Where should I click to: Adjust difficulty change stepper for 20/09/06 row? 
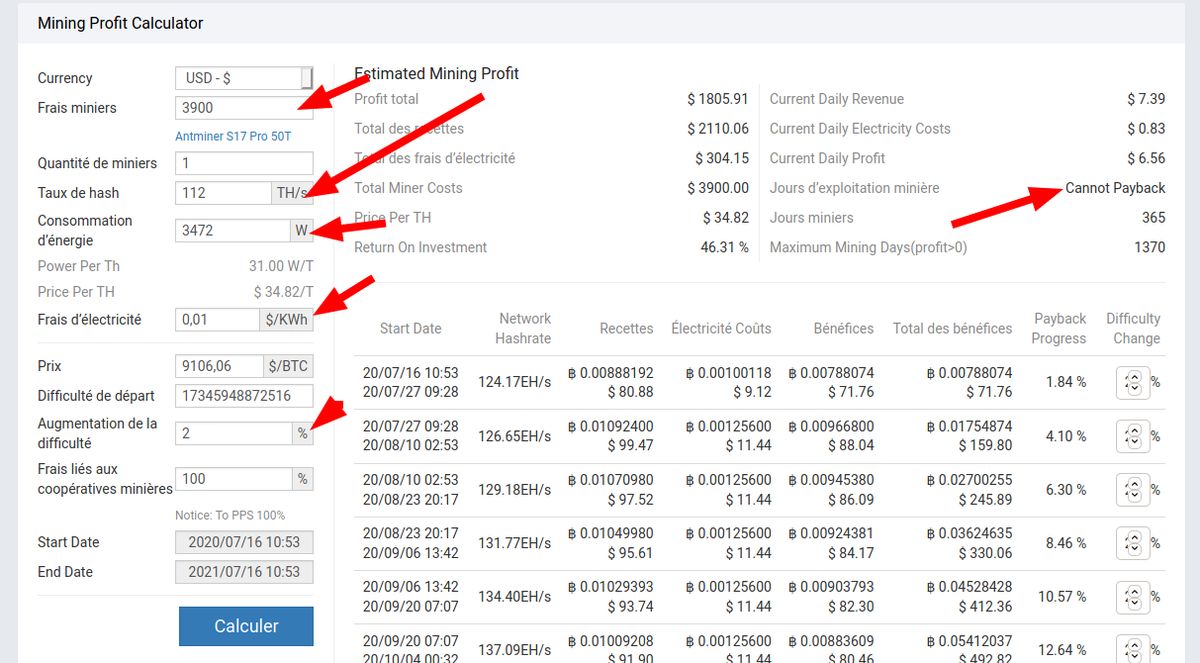pos(1132,597)
